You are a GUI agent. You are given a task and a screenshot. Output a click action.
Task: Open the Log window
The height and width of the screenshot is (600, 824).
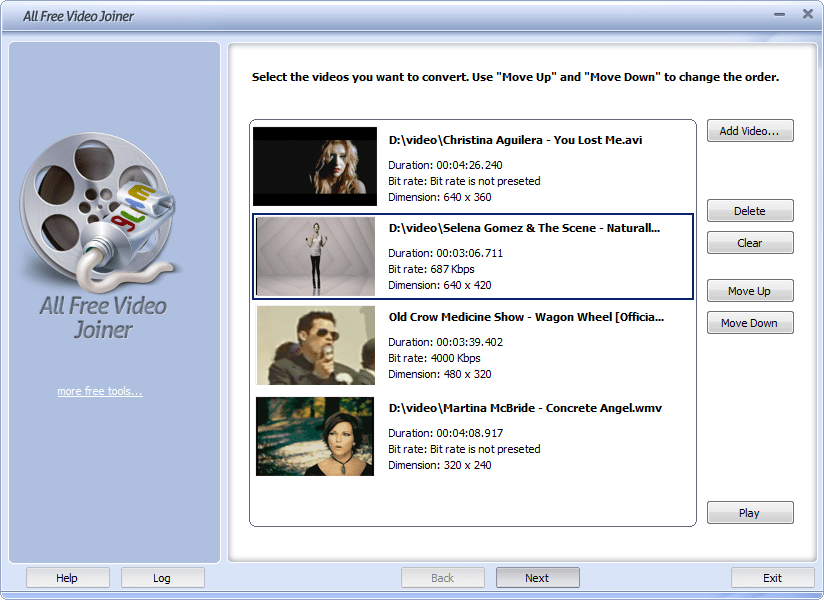162,577
